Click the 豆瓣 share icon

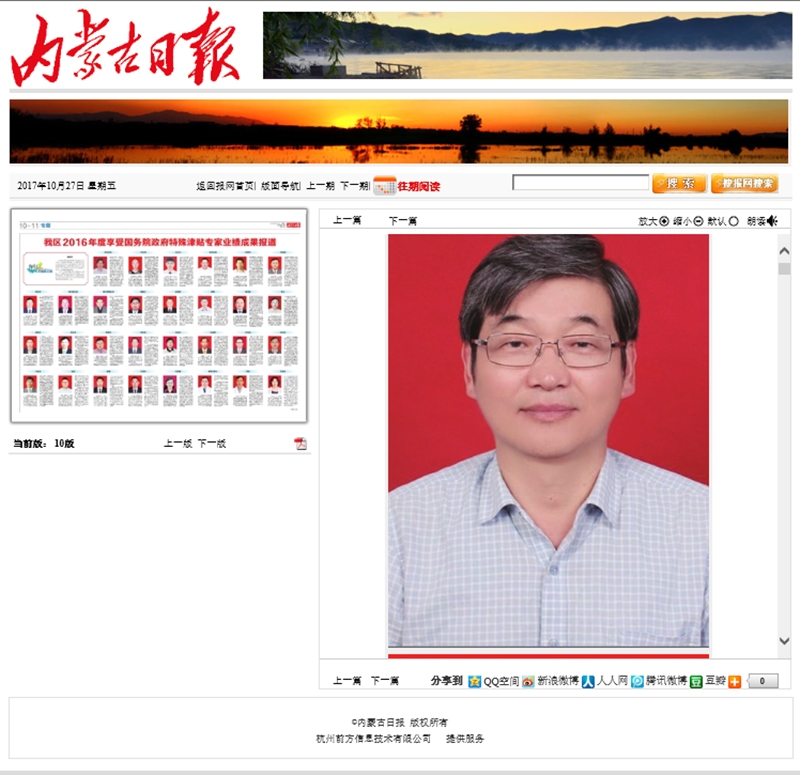click(696, 681)
